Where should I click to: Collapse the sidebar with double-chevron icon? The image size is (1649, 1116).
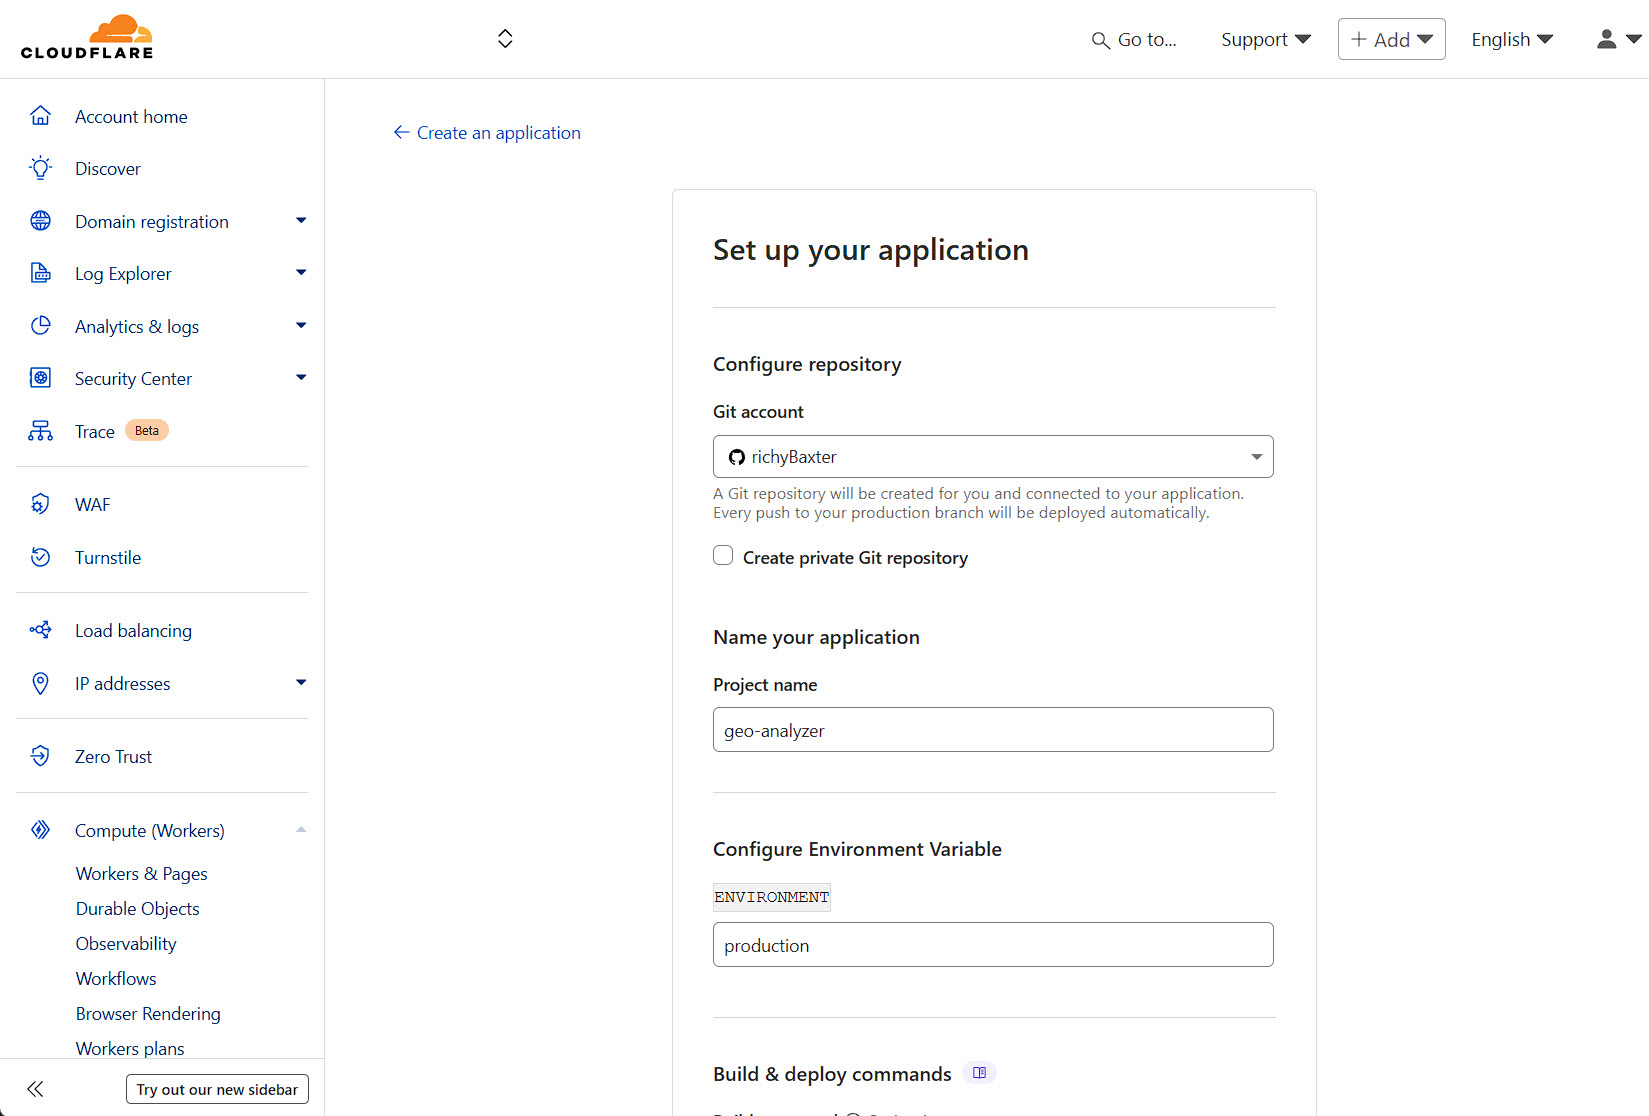(36, 1089)
